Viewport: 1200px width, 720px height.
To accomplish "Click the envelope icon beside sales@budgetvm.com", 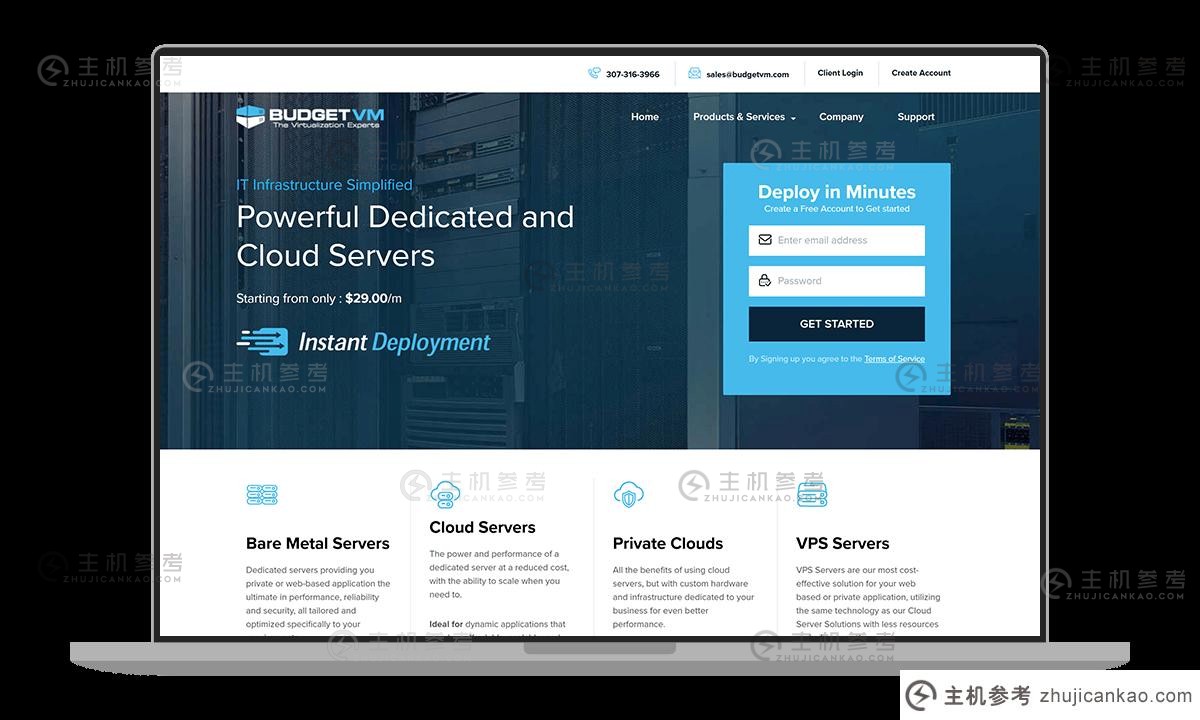I will pos(694,73).
